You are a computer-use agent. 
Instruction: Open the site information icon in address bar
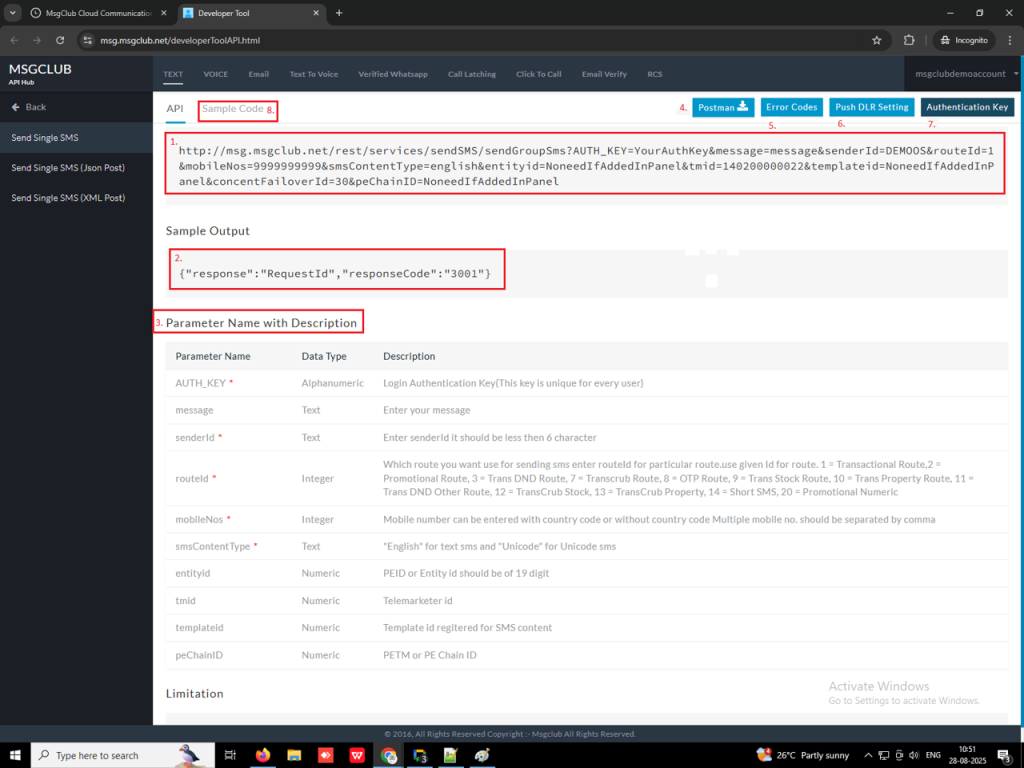pyautogui.click(x=88, y=40)
